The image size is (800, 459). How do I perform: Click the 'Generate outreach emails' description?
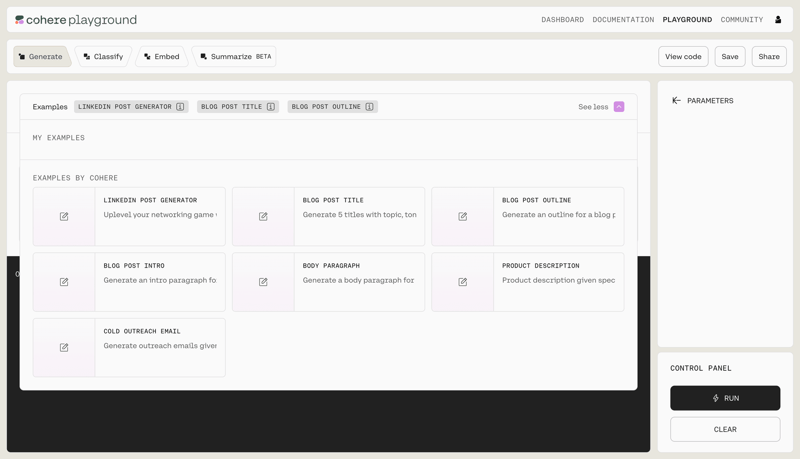(160, 345)
